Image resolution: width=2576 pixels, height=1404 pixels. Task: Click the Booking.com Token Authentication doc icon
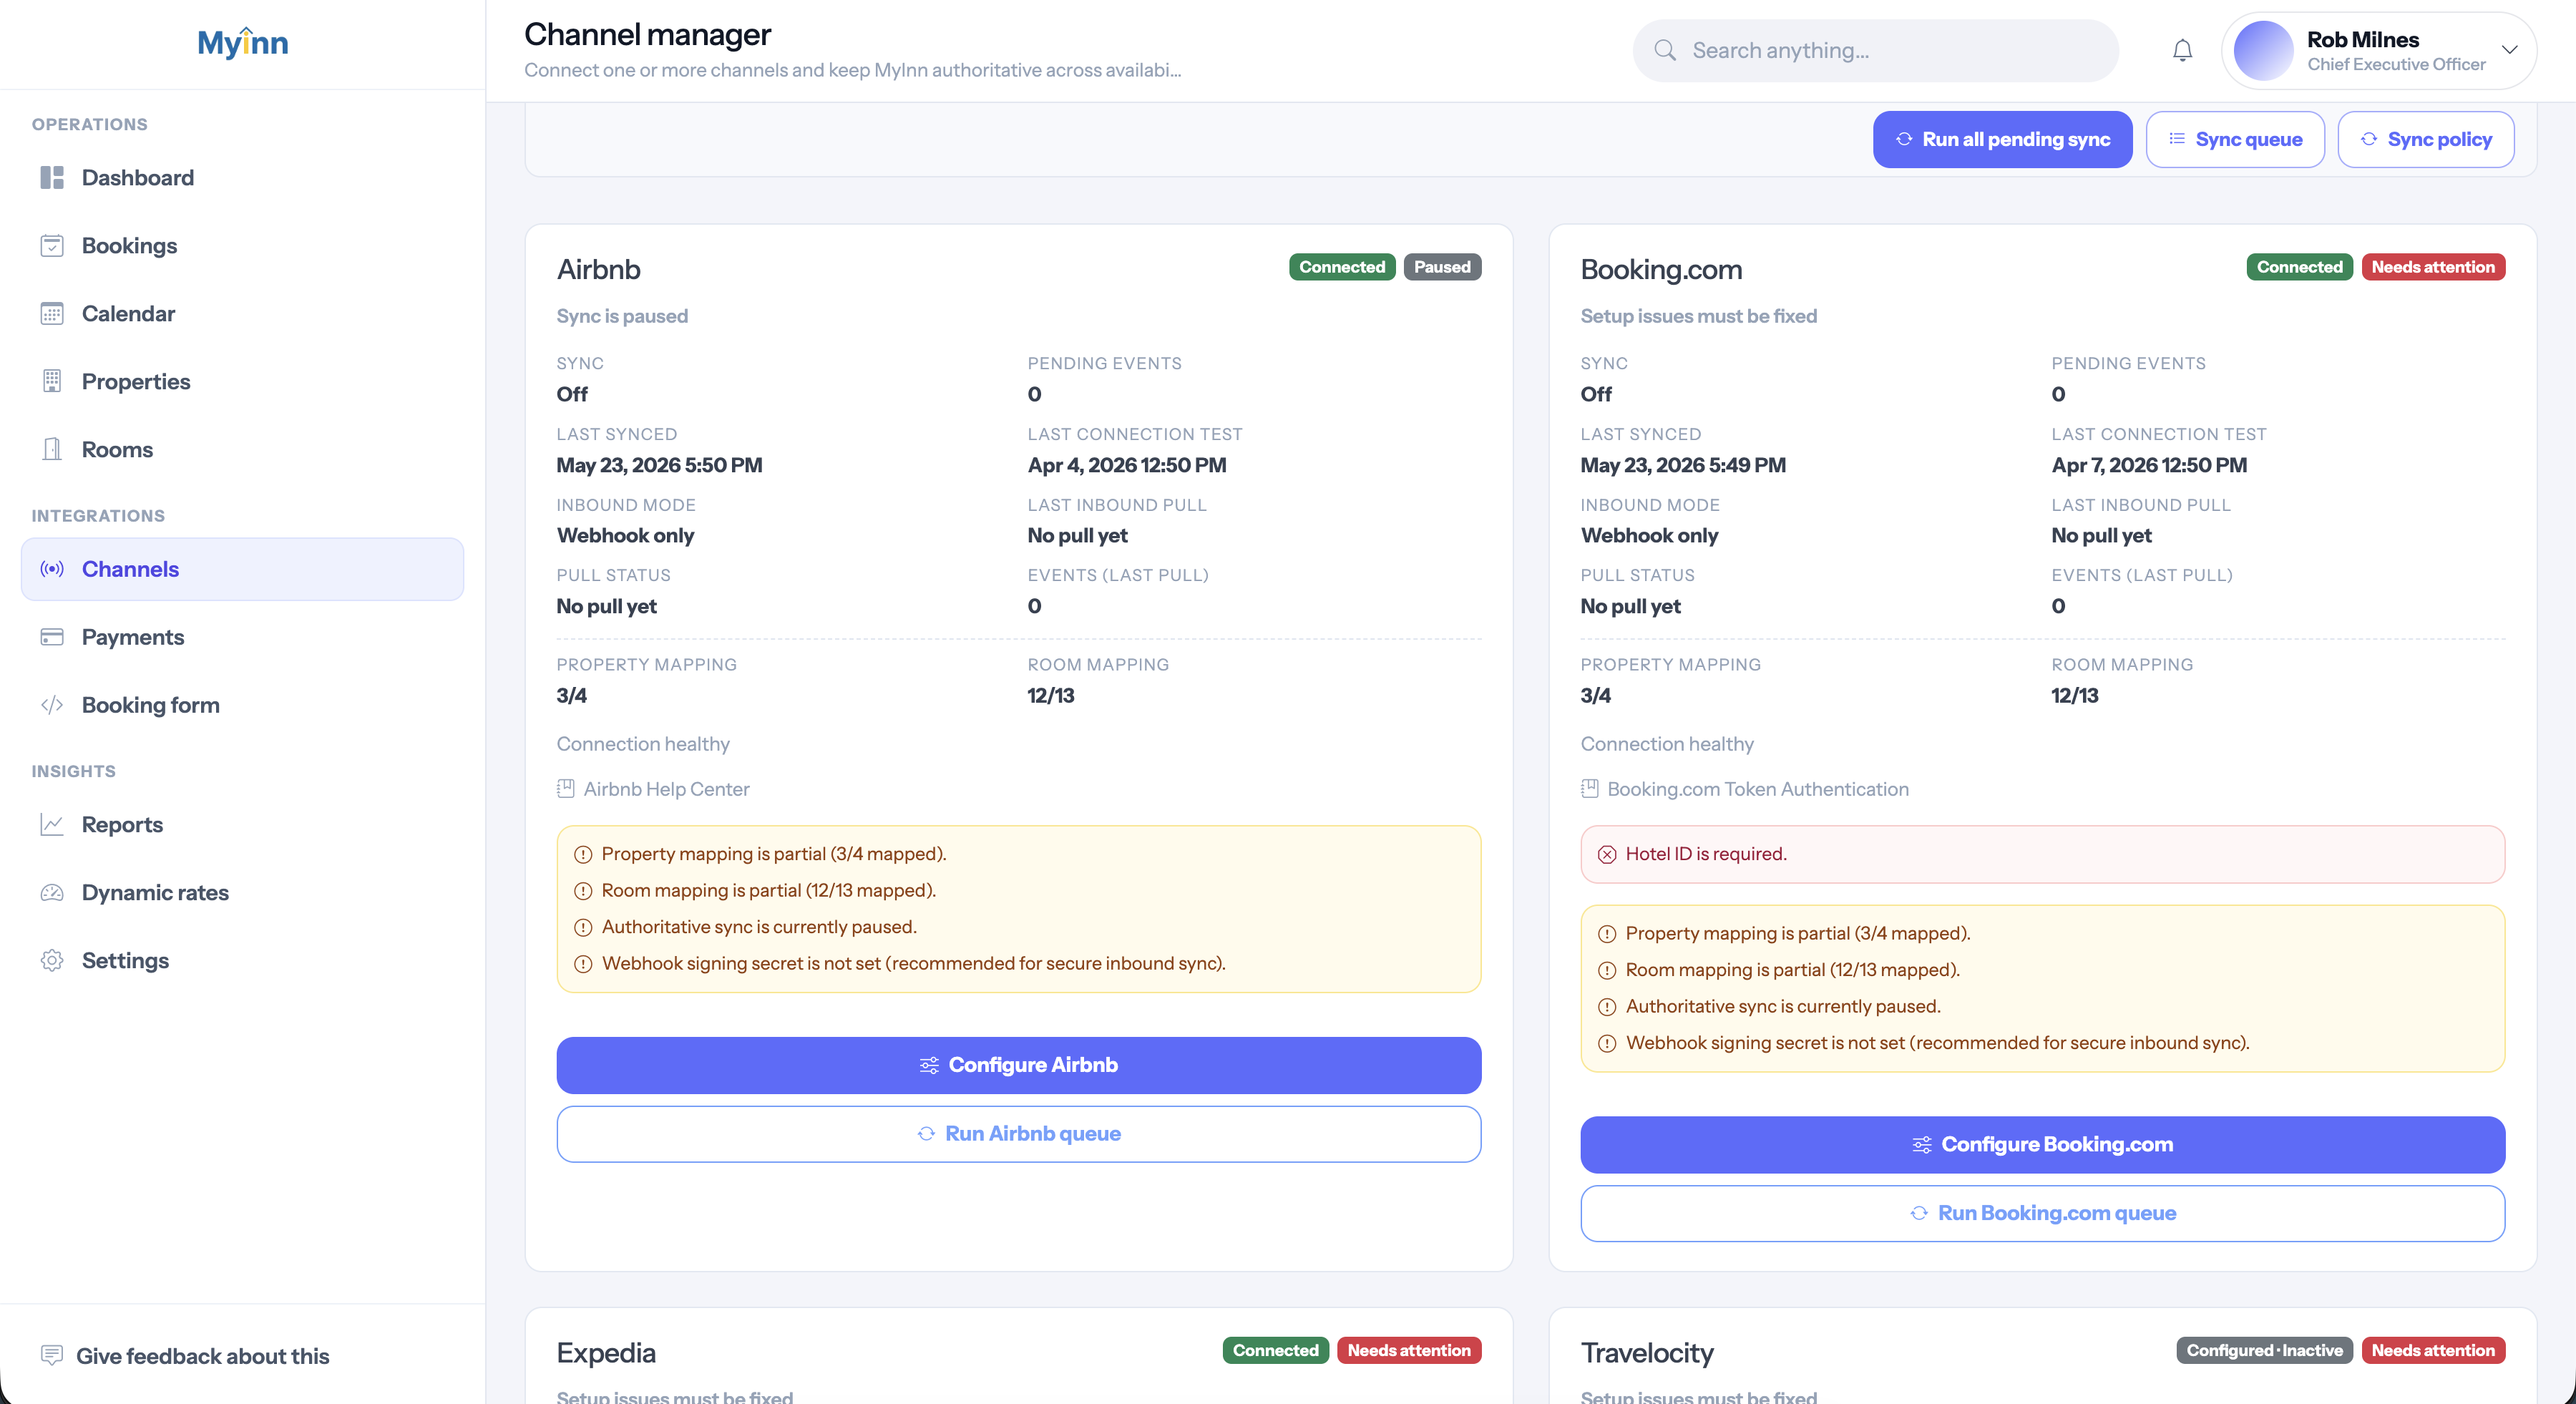pyautogui.click(x=1589, y=789)
